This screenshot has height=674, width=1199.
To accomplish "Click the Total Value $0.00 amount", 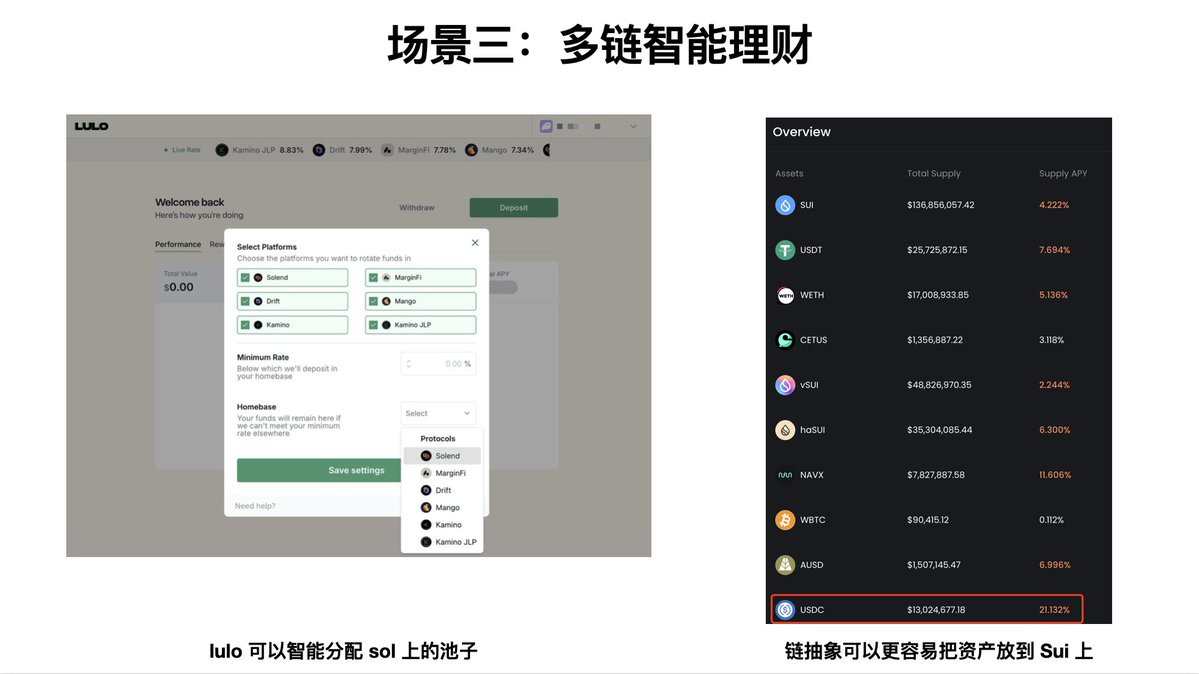I will coord(179,288).
